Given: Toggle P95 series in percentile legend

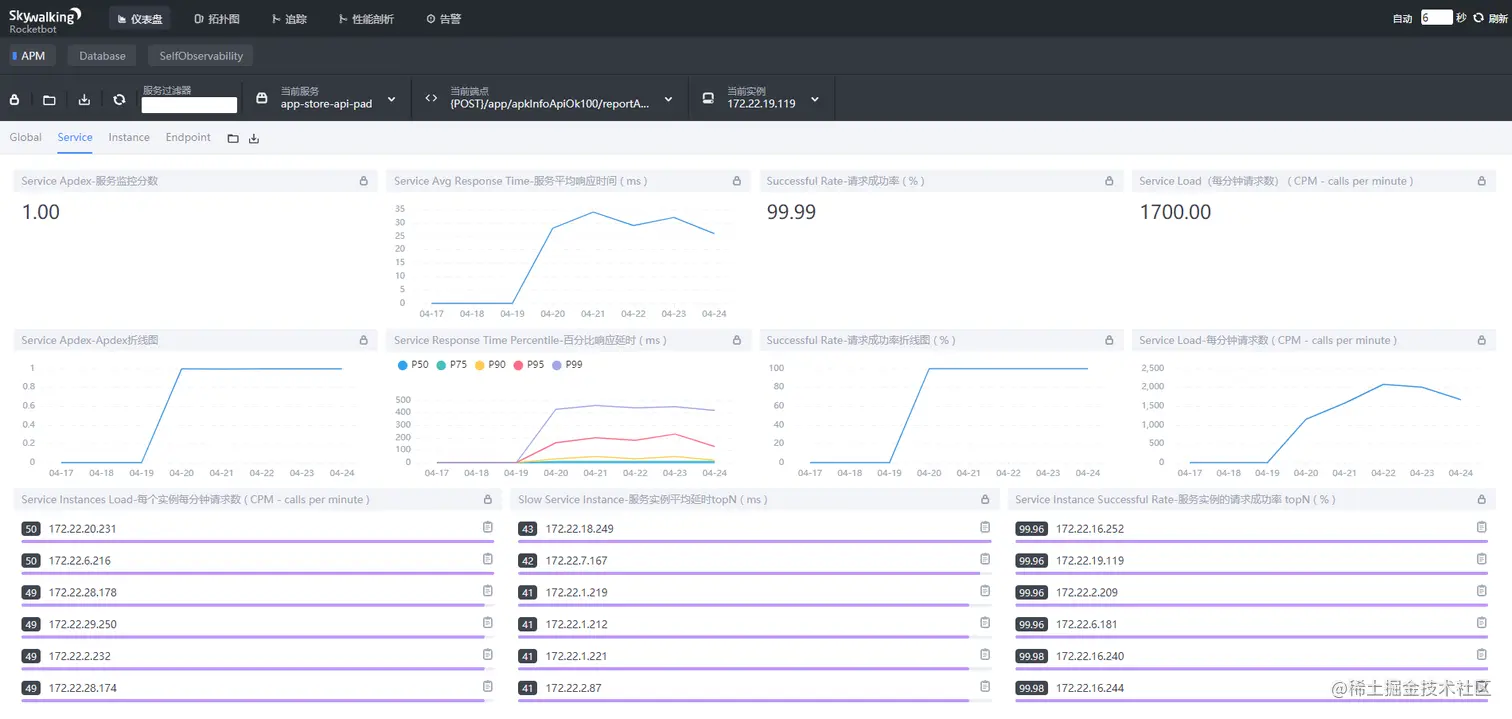Looking at the screenshot, I should [x=528, y=365].
